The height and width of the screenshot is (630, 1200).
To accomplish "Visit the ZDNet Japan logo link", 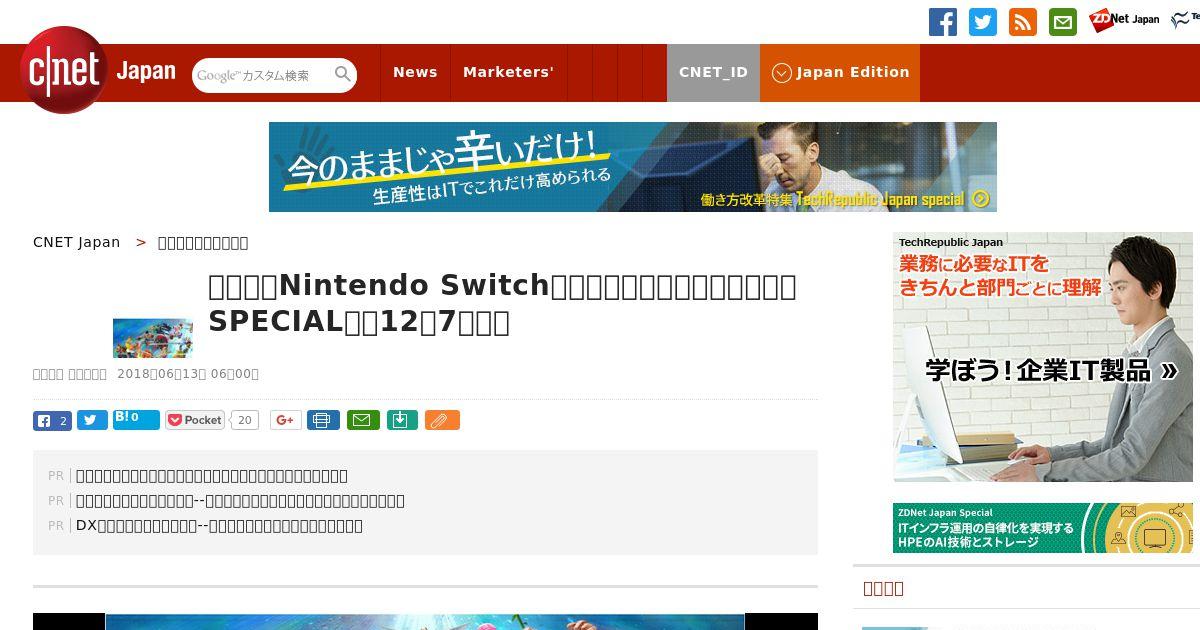I will click(x=1124, y=19).
